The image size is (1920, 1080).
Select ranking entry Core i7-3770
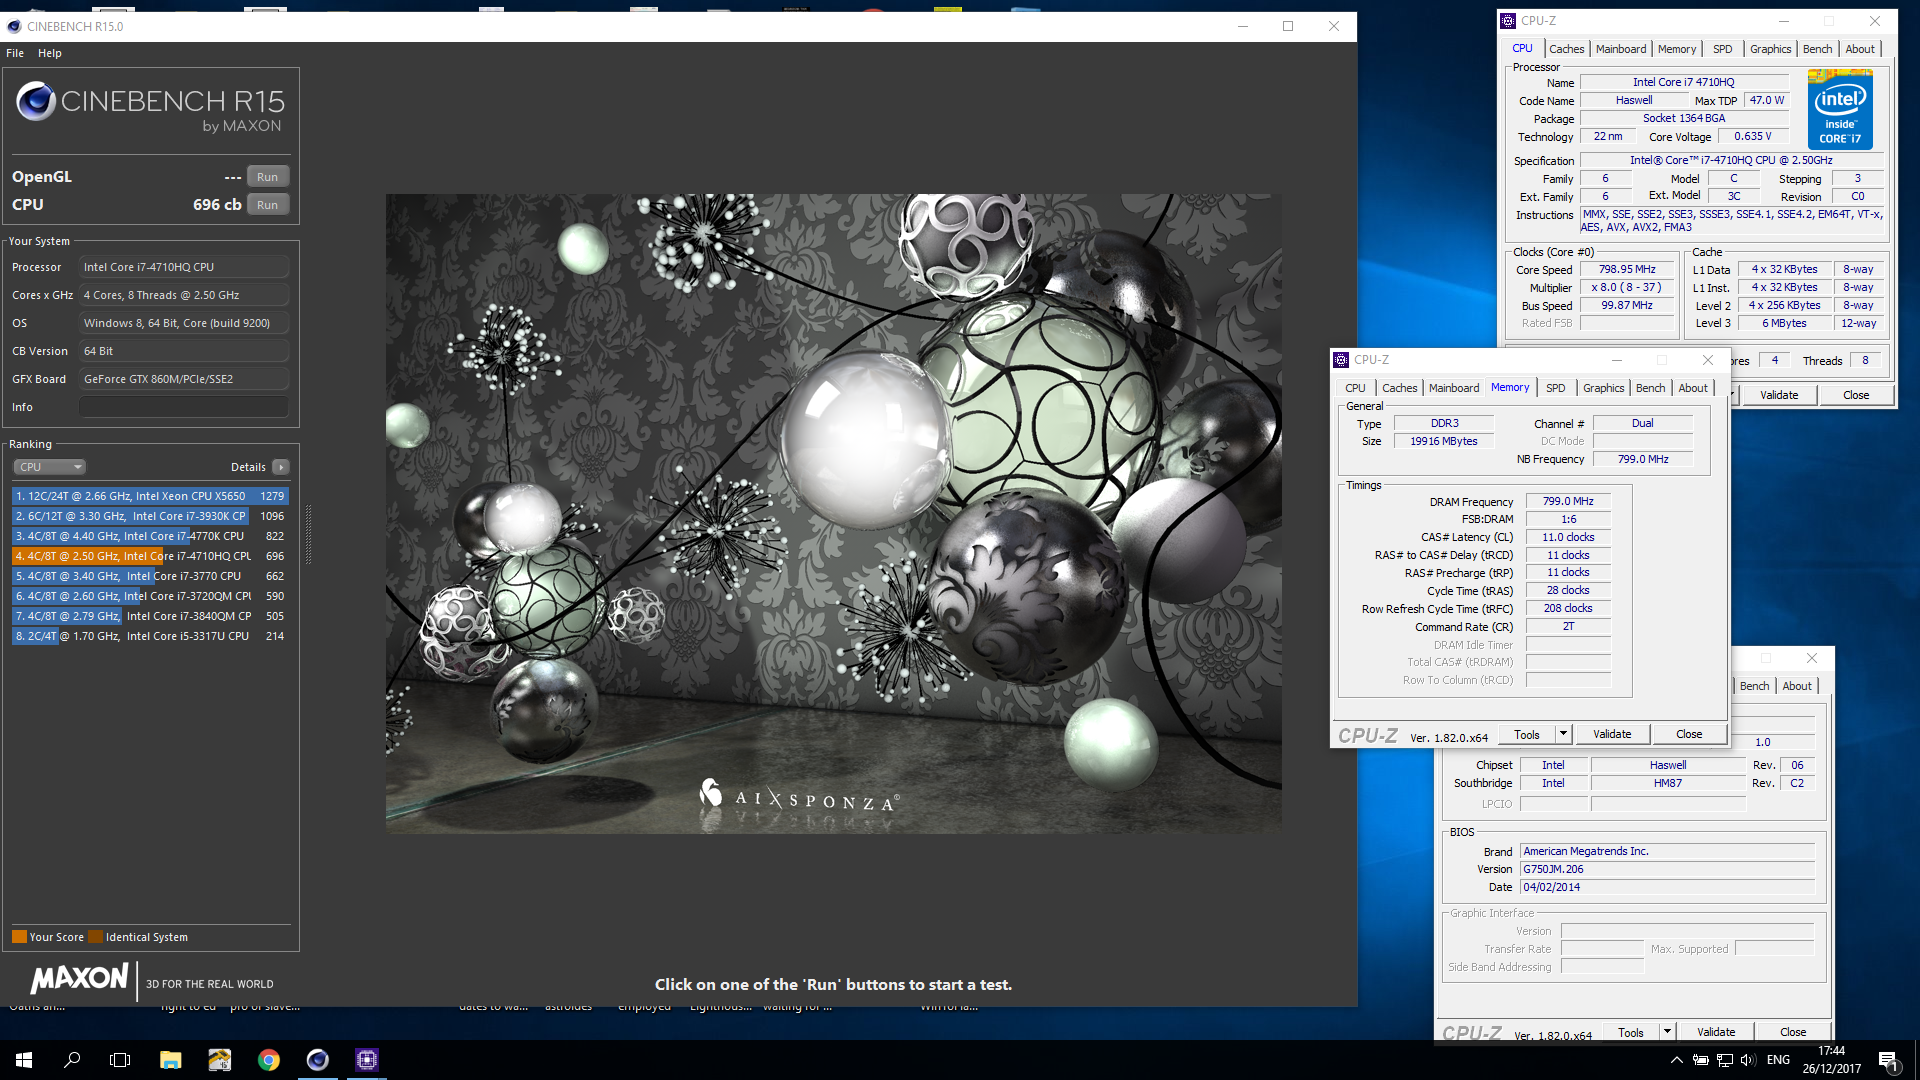pos(150,576)
